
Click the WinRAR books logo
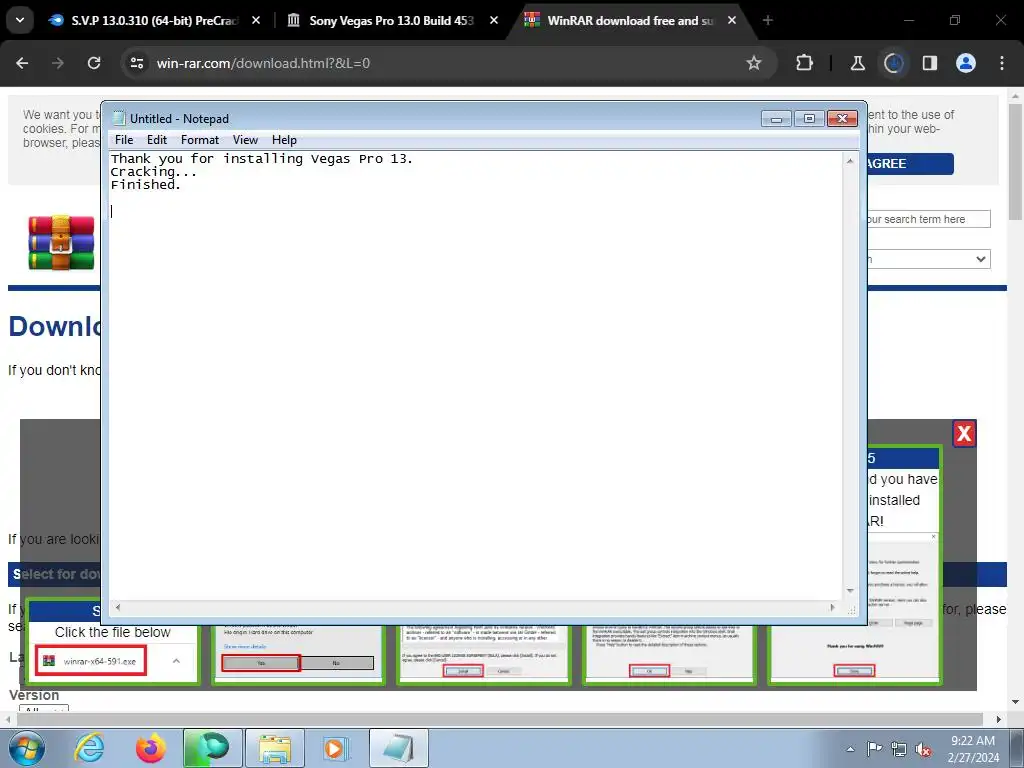(61, 243)
